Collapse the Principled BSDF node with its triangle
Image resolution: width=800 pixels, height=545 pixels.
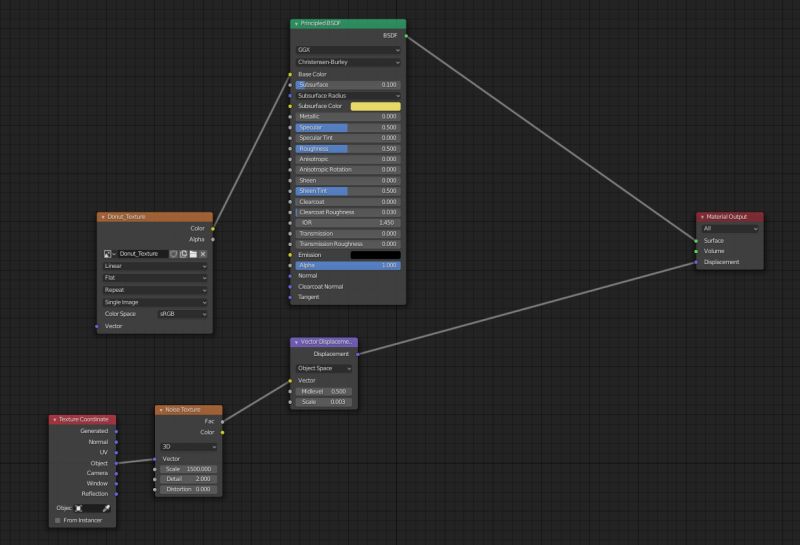296,23
